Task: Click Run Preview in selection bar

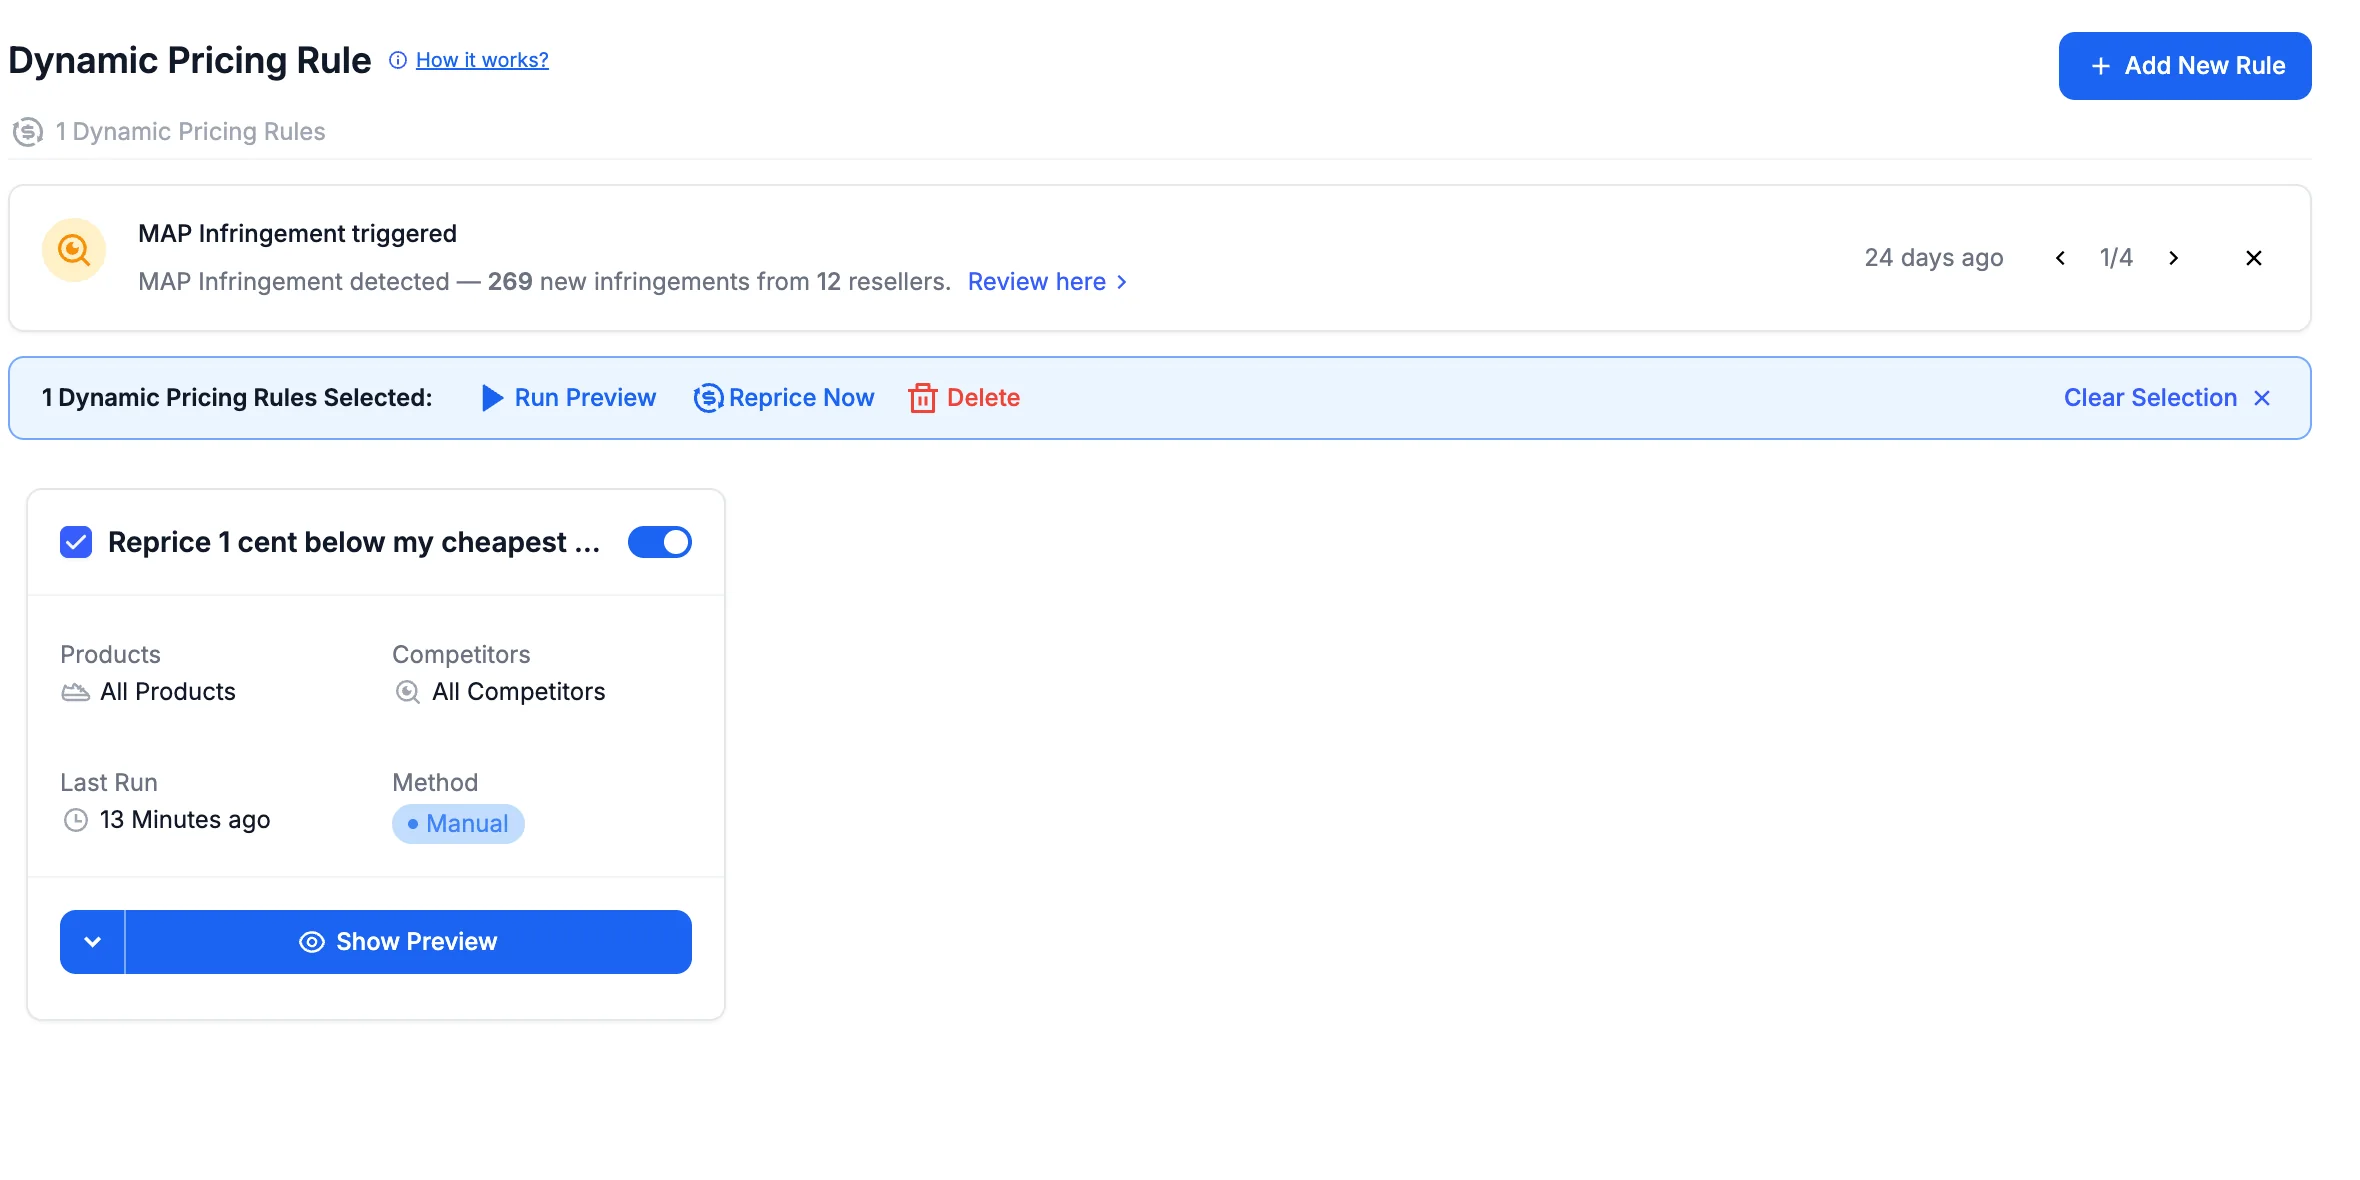Action: point(568,398)
